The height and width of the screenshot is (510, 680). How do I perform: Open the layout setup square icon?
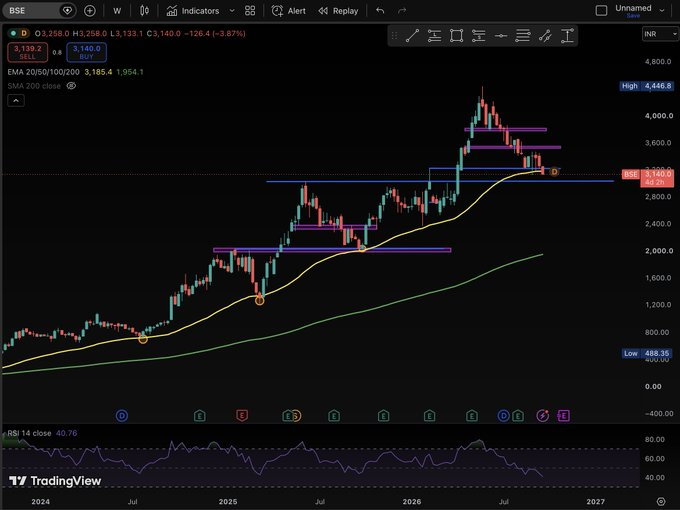point(601,10)
